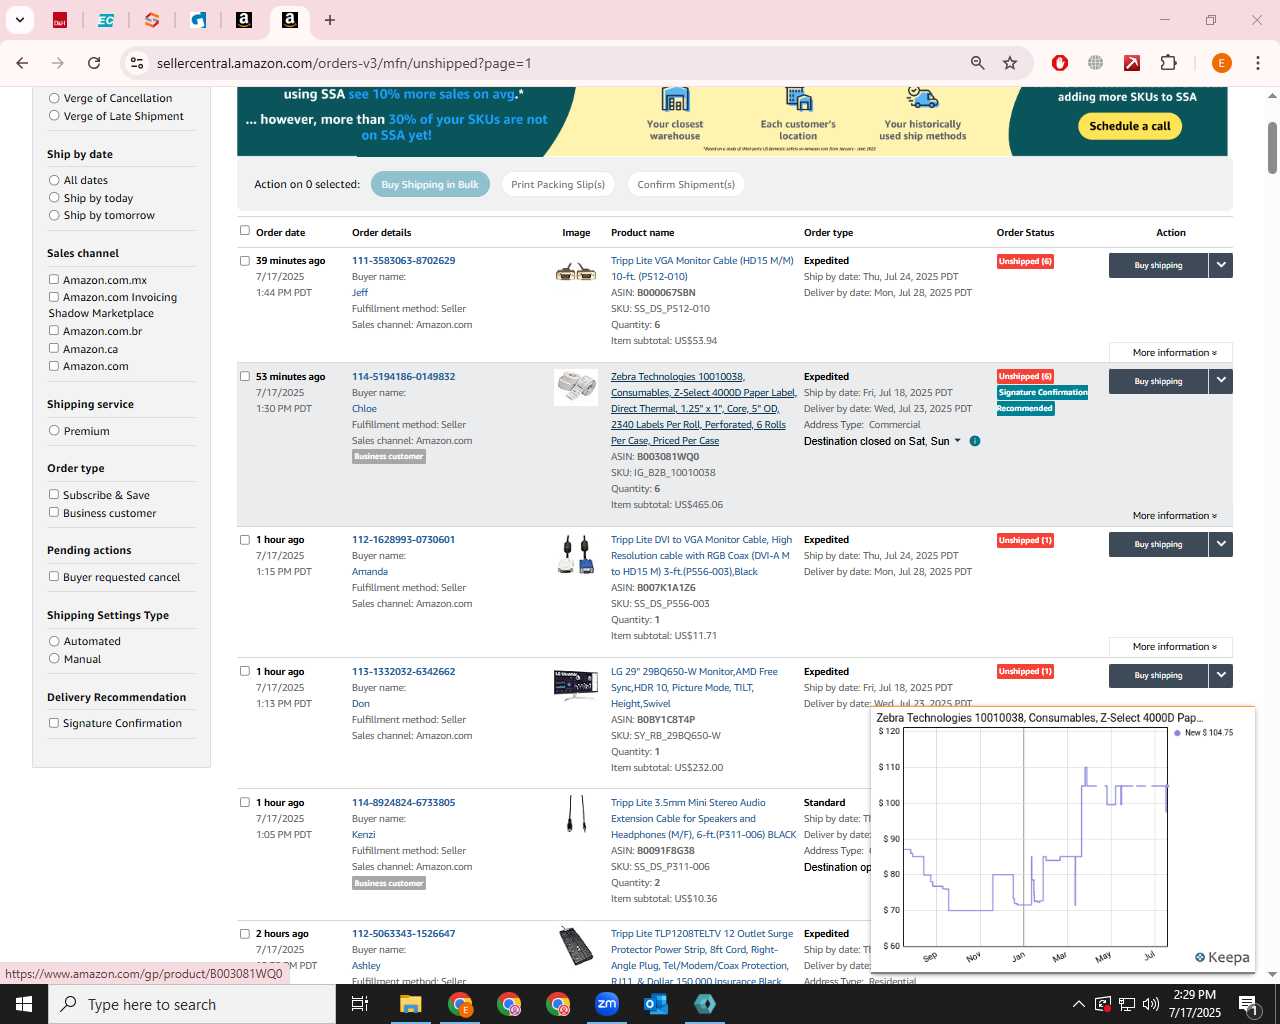Open the red arrow extension icon

click(1132, 63)
